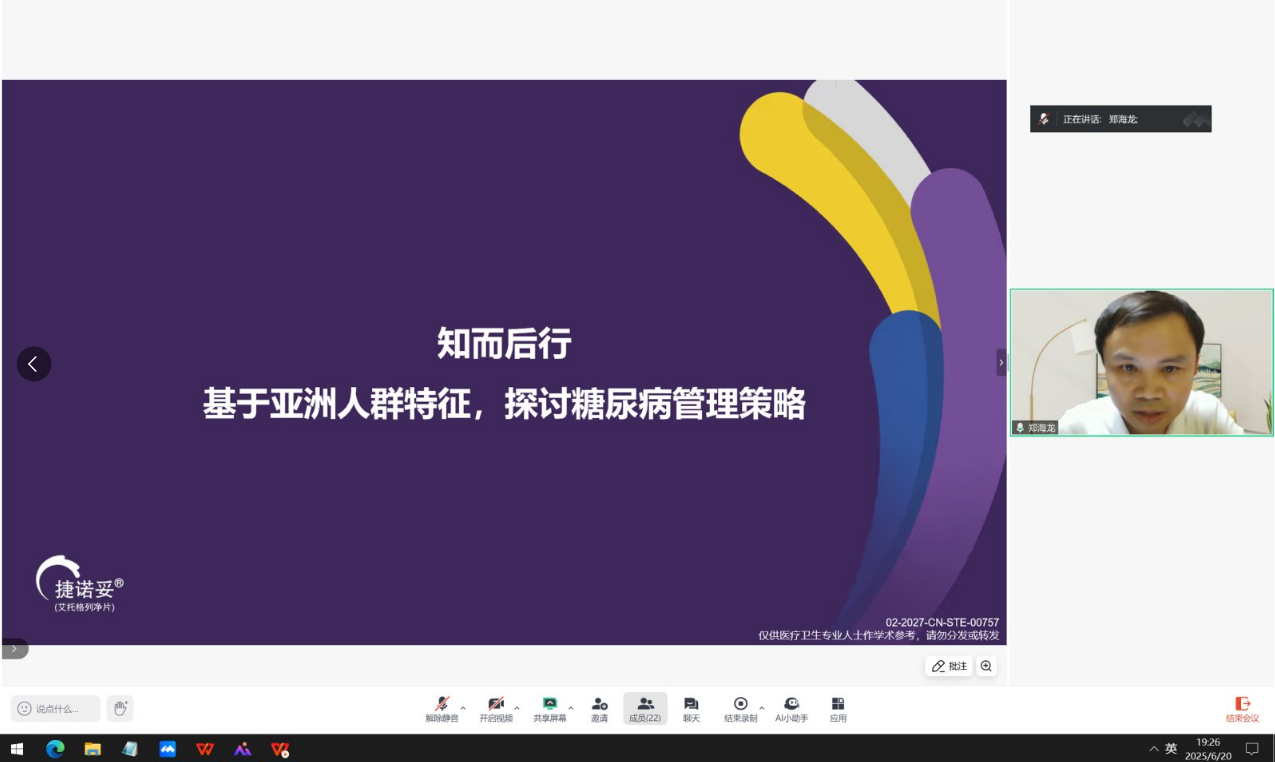Unmute microphone with 解除静音 button
Image resolution: width=1275 pixels, height=762 pixels.
[442, 709]
